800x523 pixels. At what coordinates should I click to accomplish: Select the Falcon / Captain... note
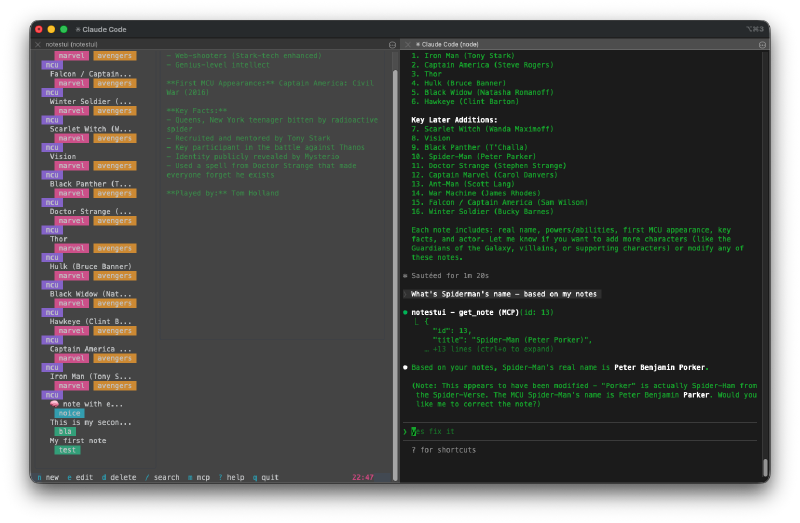90,74
